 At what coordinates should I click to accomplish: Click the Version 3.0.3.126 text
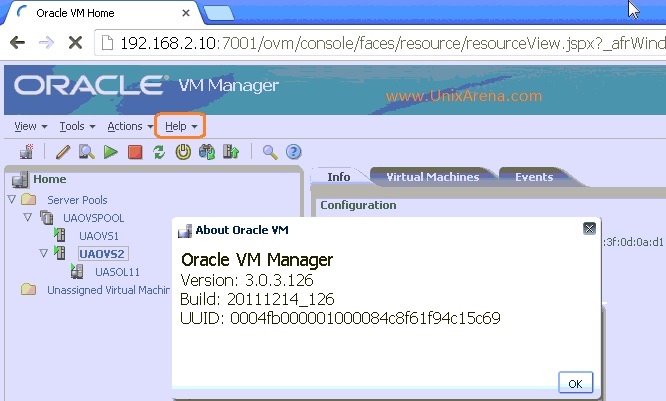click(247, 280)
